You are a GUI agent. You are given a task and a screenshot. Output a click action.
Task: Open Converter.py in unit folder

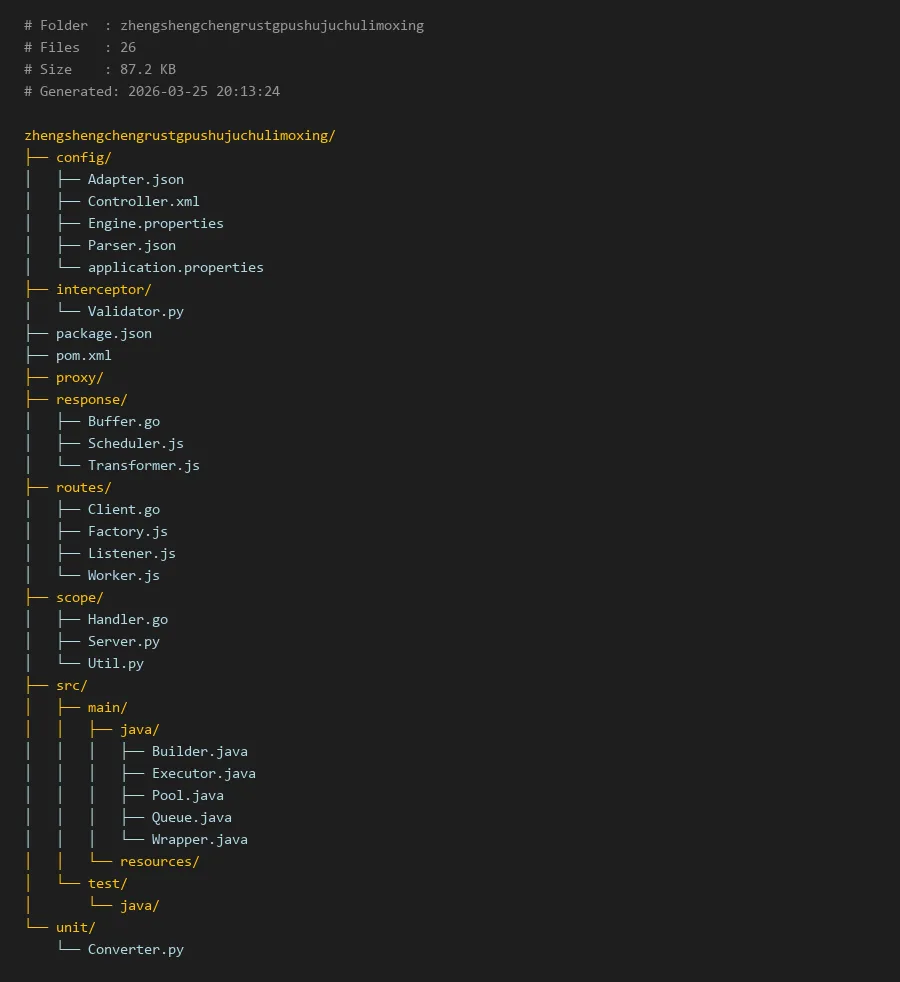point(135,949)
